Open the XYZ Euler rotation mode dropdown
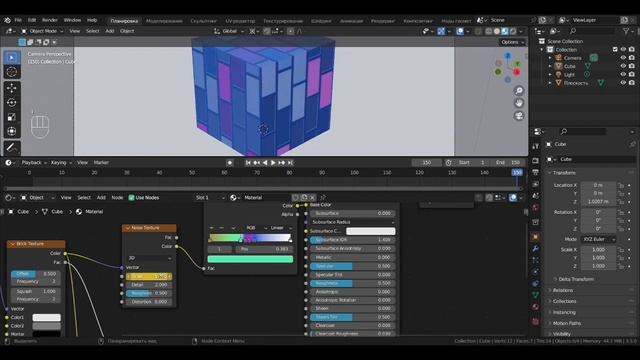 598,239
